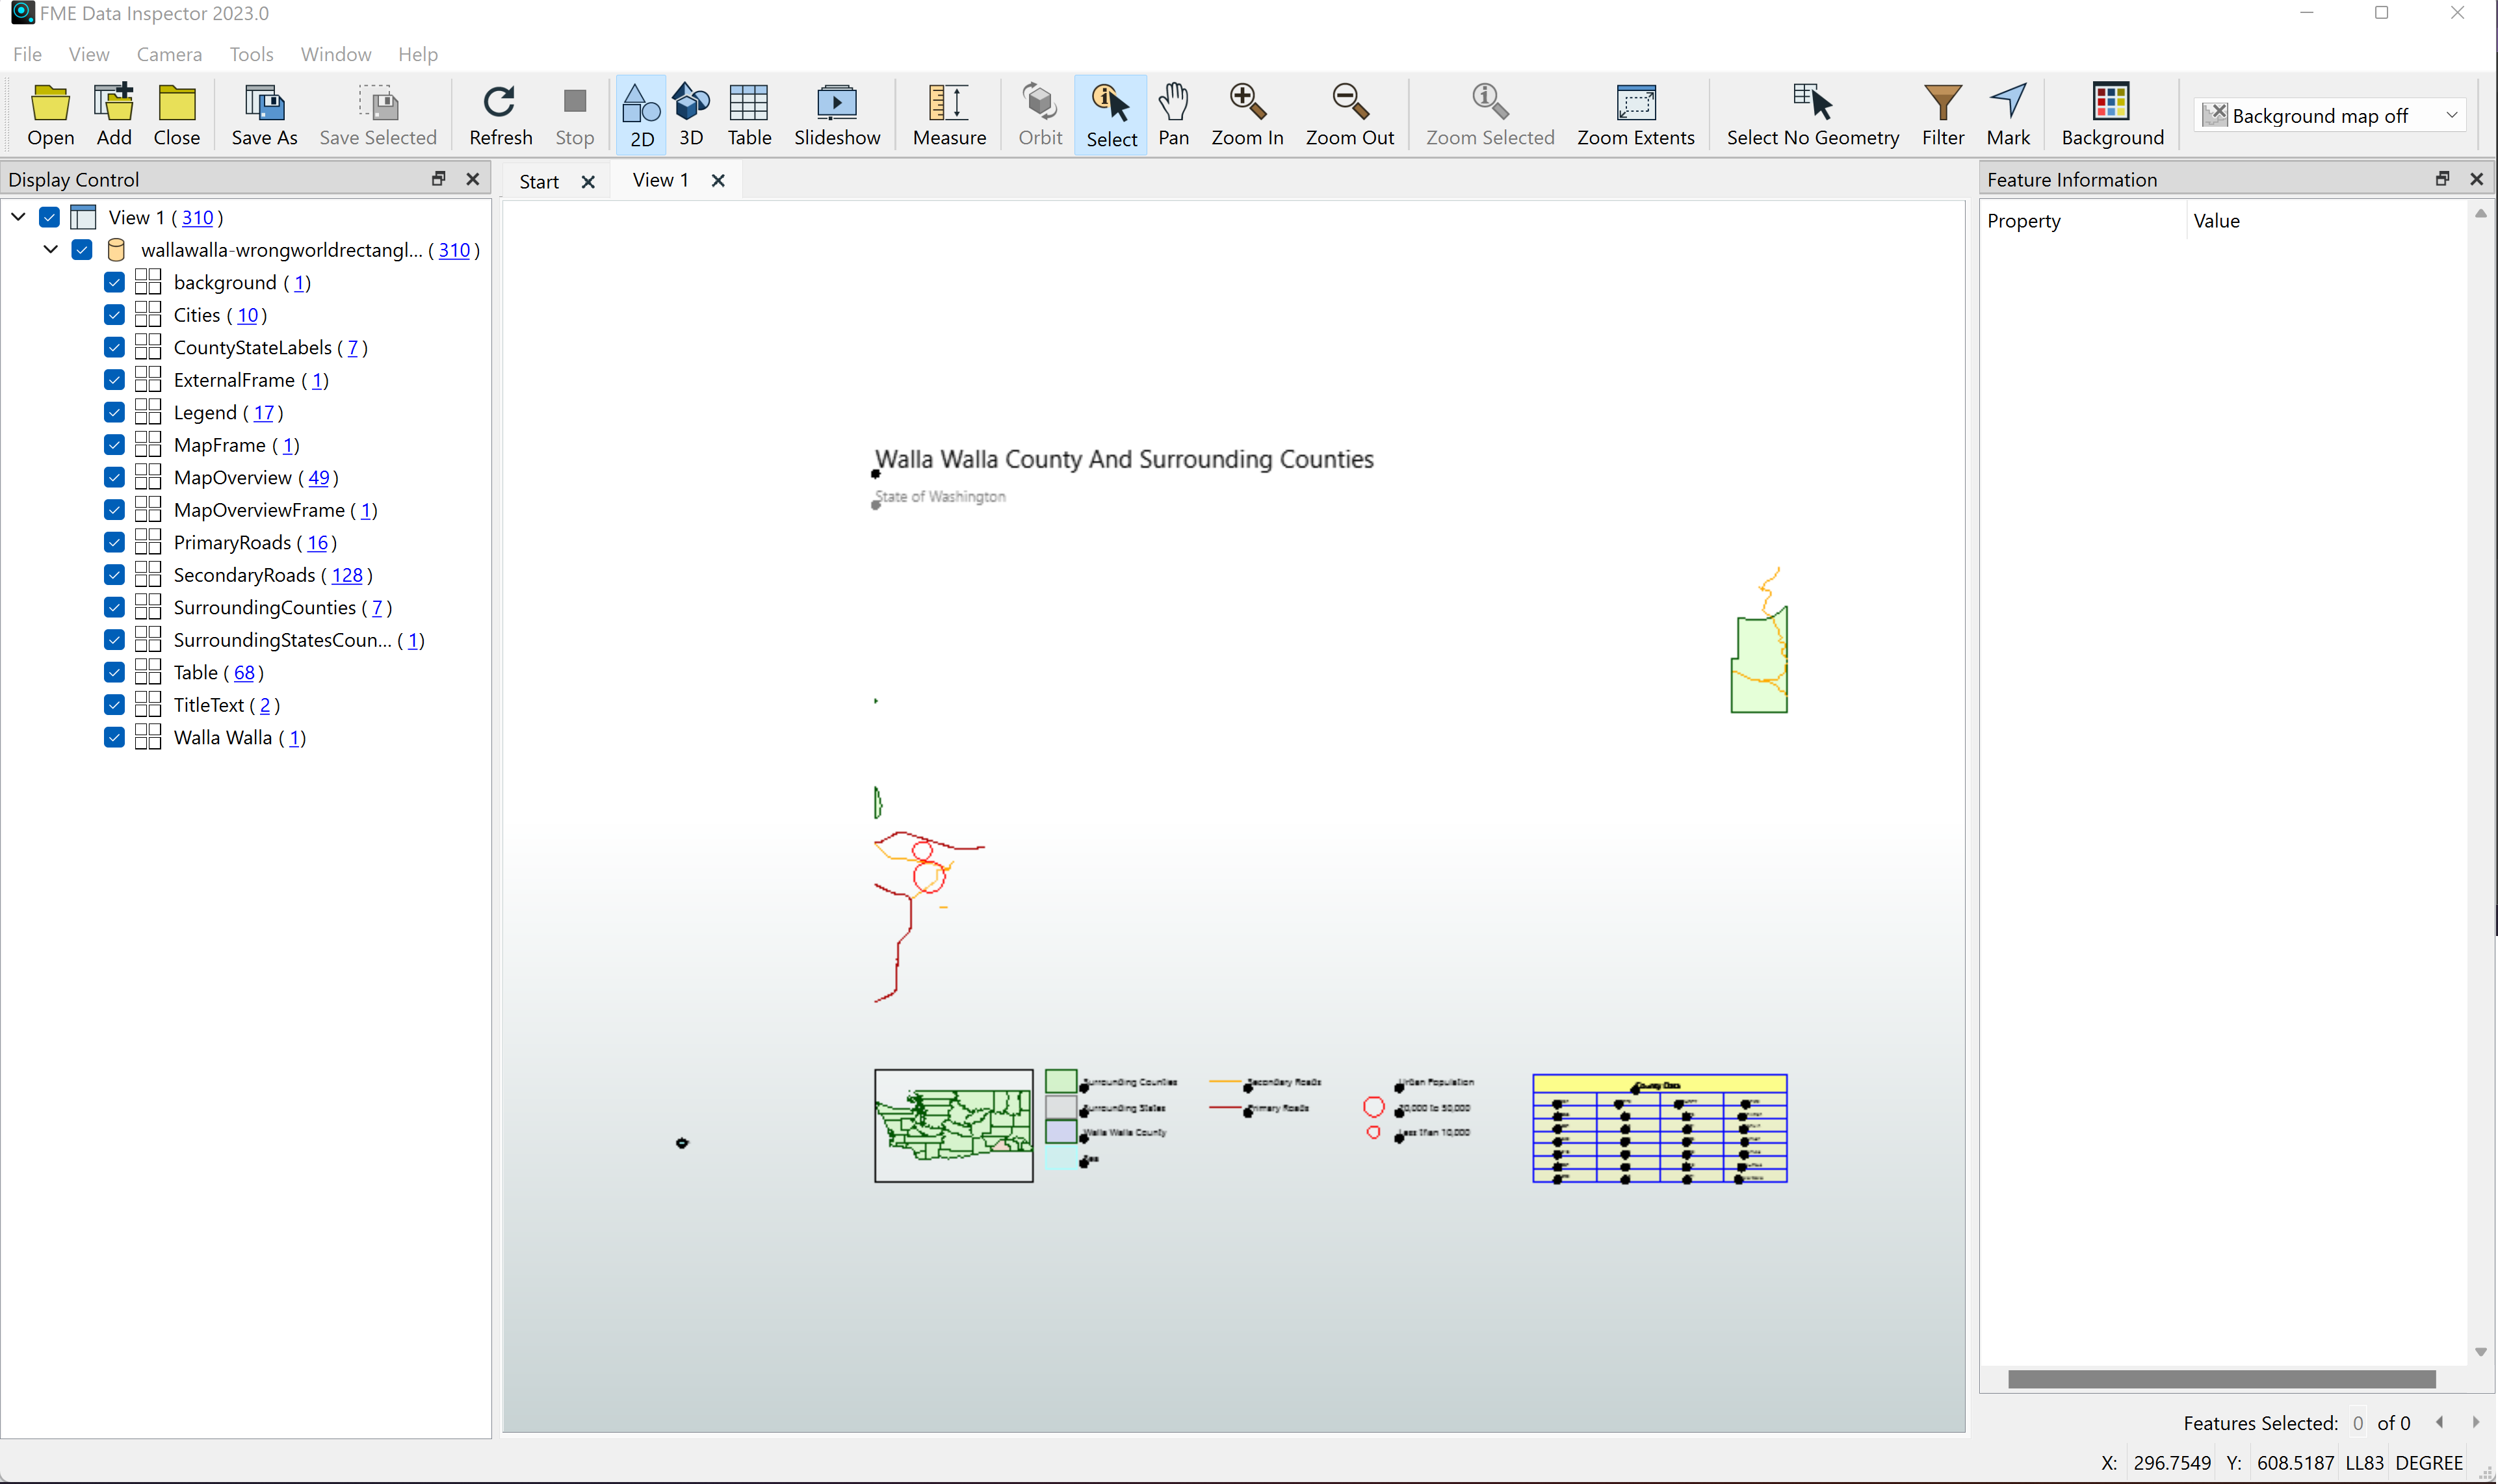Switch to 3D view mode

pos(691,115)
